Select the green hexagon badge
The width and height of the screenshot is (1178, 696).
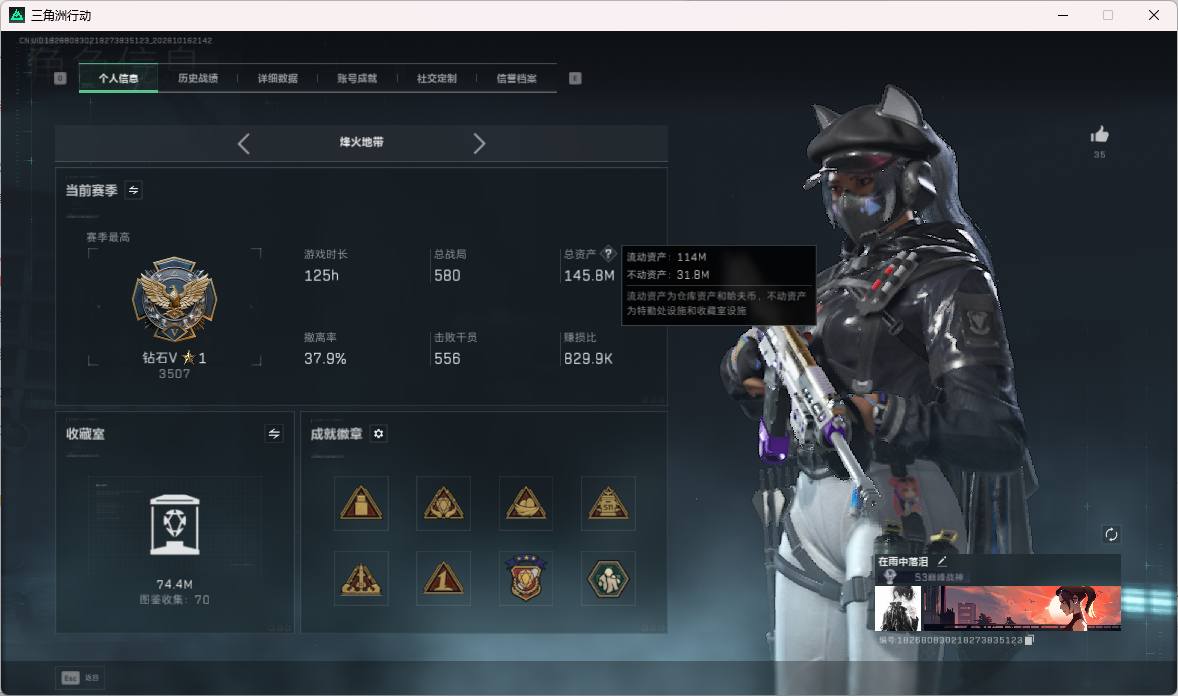[x=608, y=579]
